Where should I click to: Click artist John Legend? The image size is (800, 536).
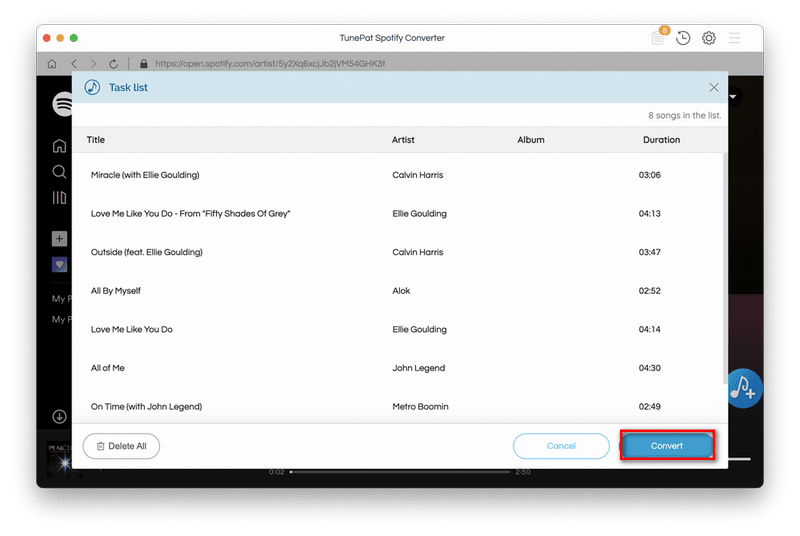click(418, 368)
